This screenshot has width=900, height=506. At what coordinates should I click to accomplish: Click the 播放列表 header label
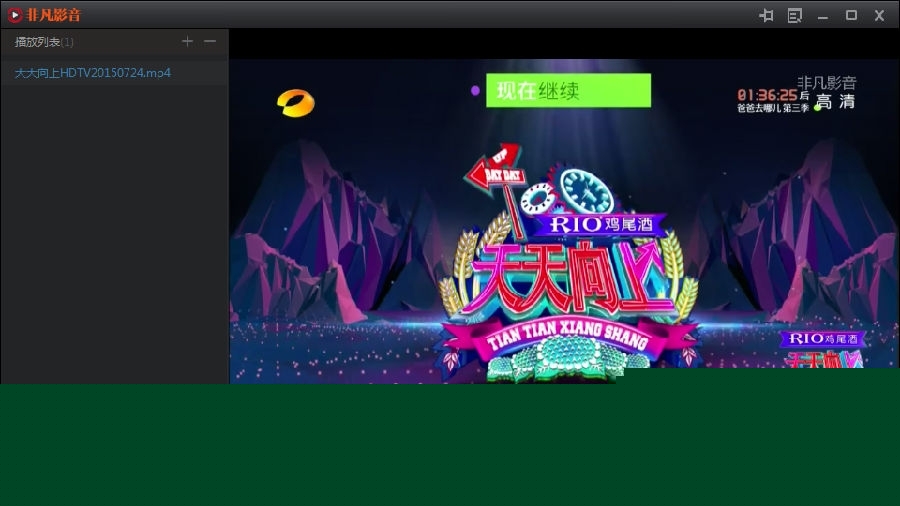point(44,42)
